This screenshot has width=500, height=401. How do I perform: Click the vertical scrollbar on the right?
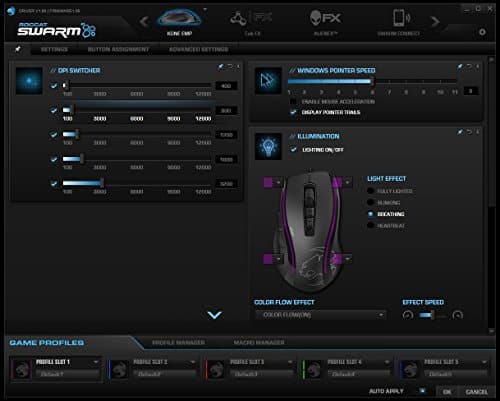(x=491, y=133)
